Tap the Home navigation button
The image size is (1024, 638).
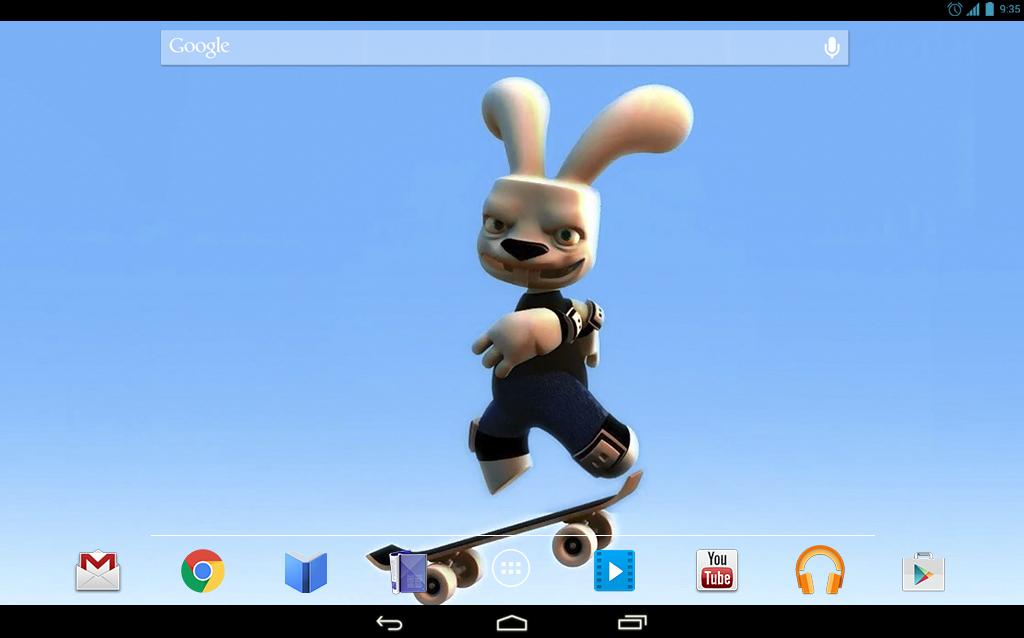pyautogui.click(x=511, y=623)
